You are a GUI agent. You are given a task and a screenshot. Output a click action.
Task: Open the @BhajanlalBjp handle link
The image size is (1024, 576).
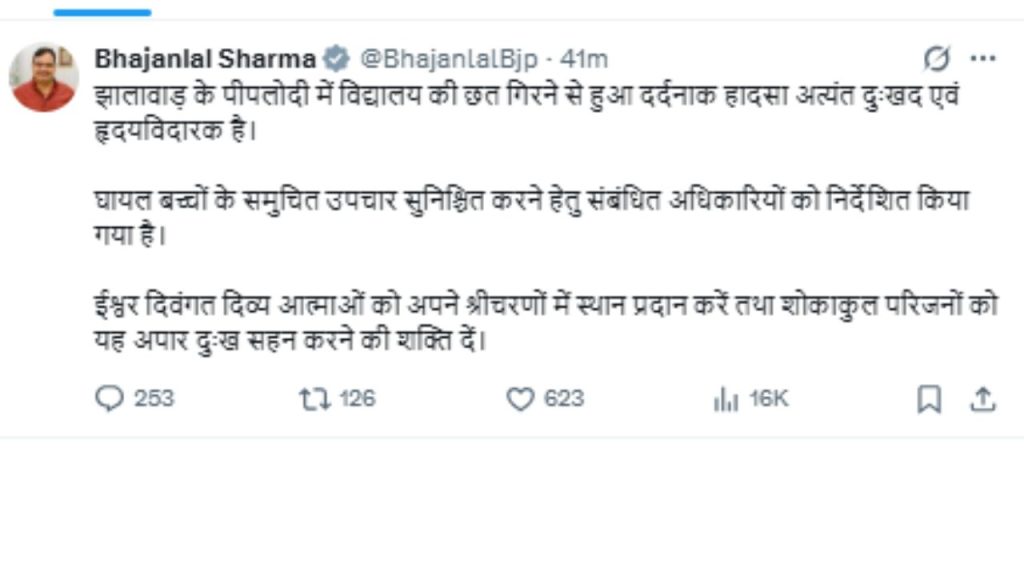(x=447, y=59)
